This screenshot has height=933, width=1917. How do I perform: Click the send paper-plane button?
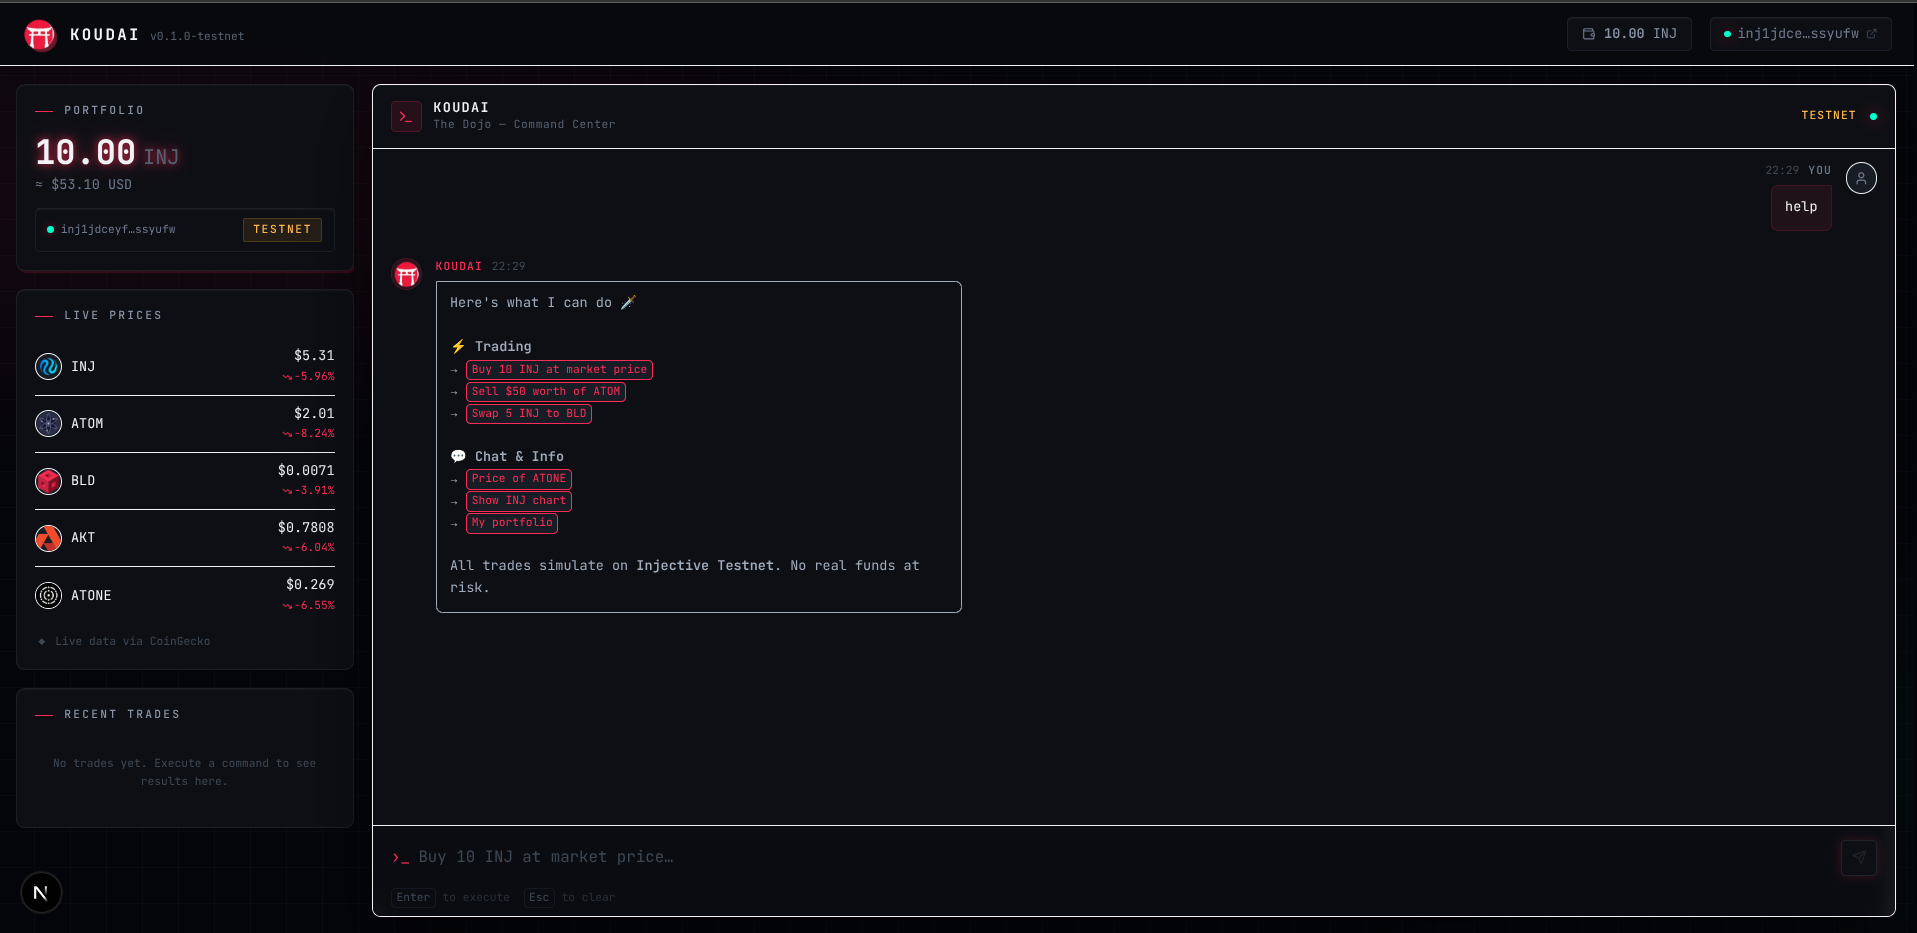(1859, 857)
